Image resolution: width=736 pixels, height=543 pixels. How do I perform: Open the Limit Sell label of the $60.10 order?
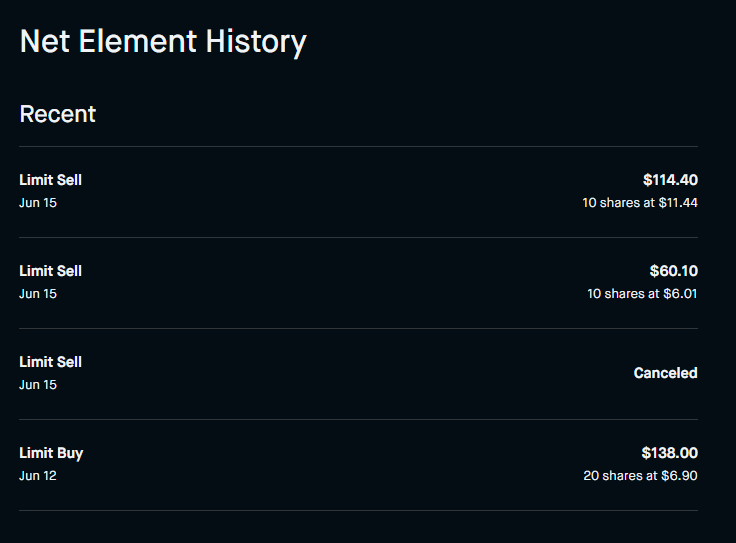coord(51,271)
